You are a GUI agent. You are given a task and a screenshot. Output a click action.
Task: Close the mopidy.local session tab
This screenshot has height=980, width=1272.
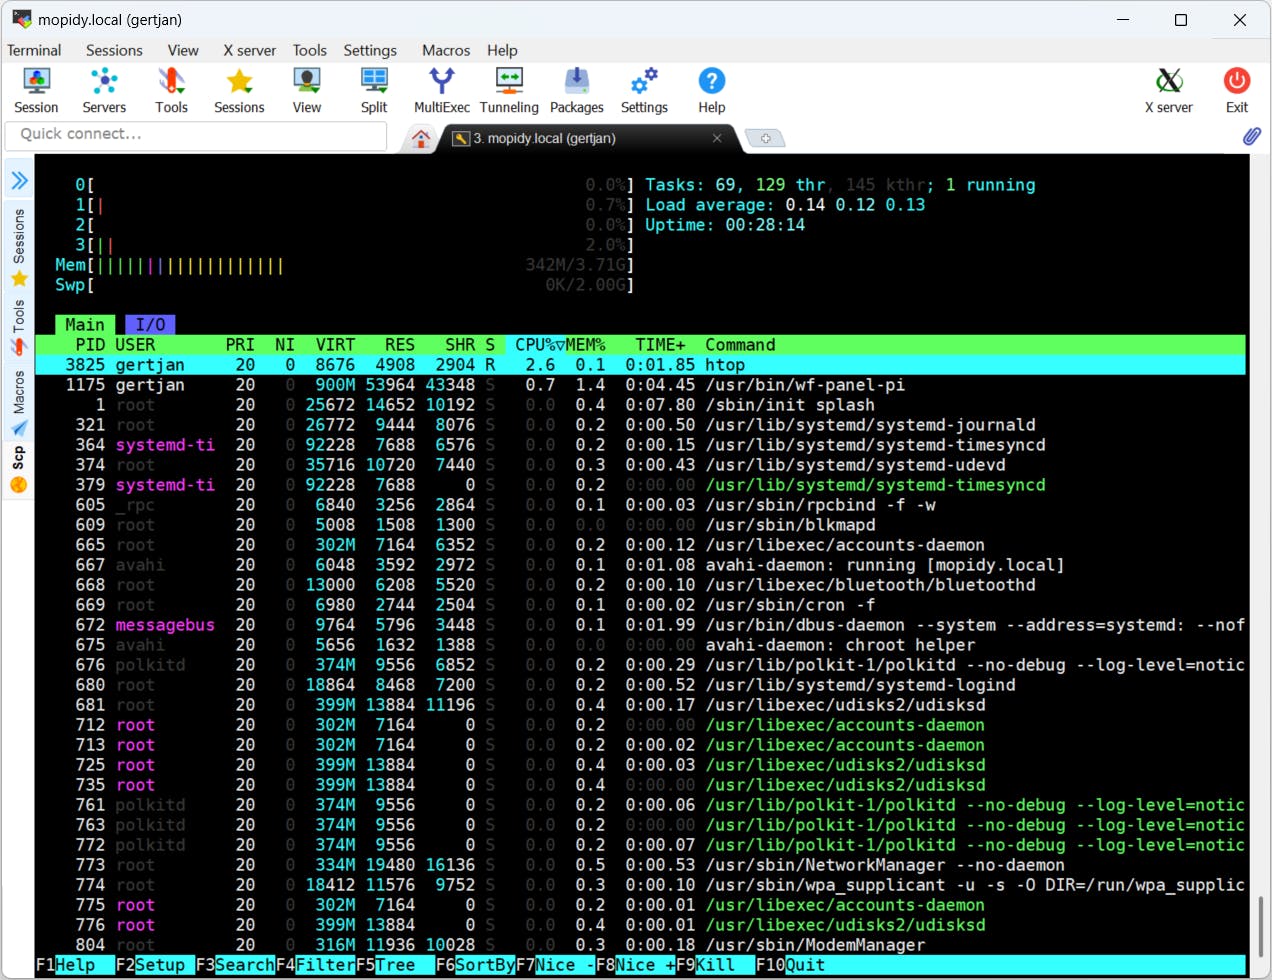[717, 139]
